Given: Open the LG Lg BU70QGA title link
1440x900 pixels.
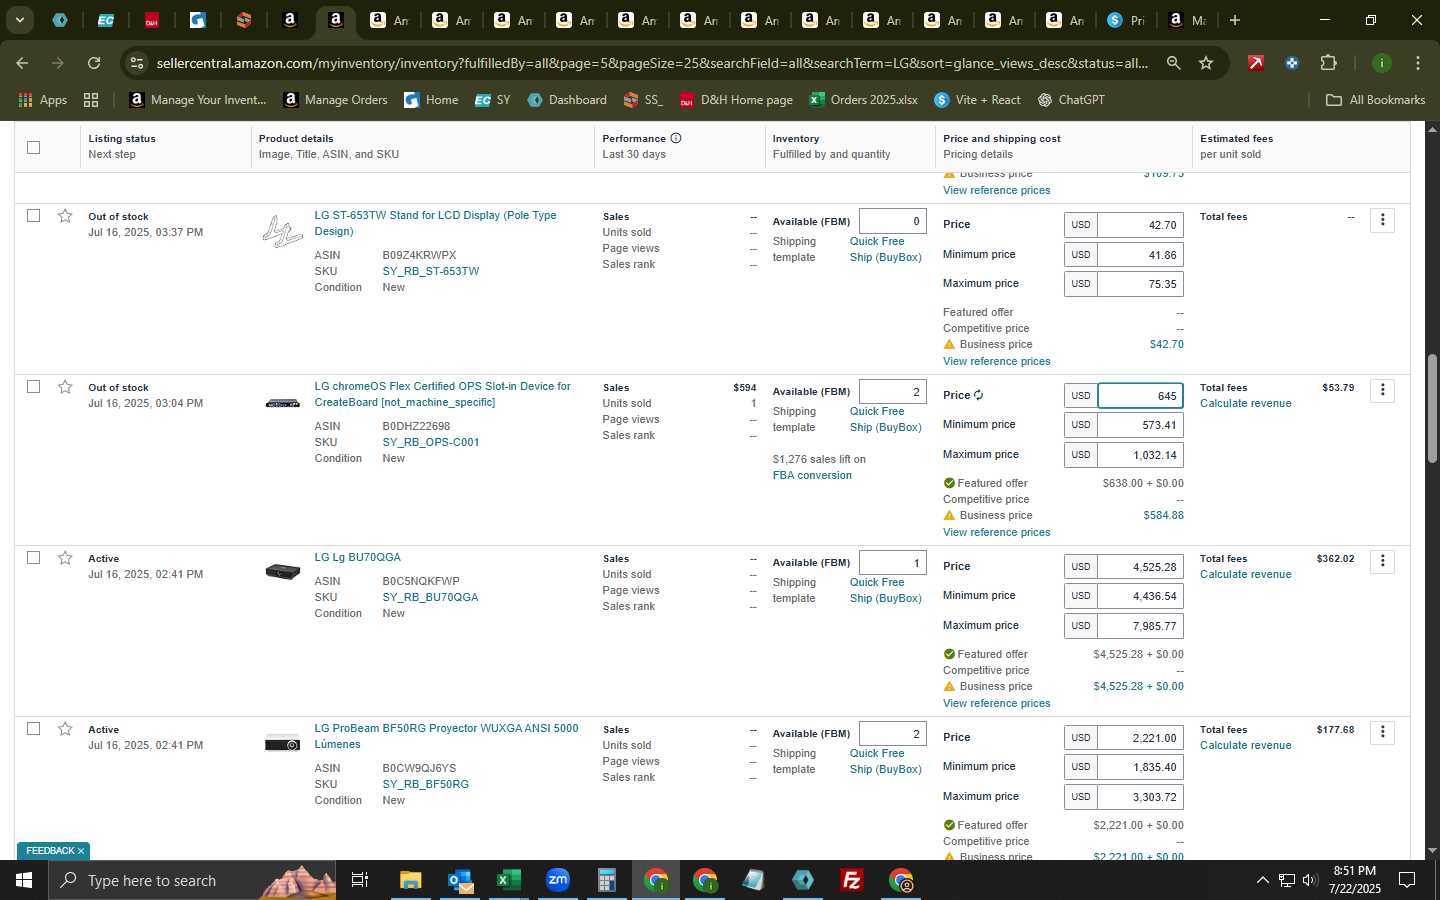Looking at the screenshot, I should (x=357, y=557).
